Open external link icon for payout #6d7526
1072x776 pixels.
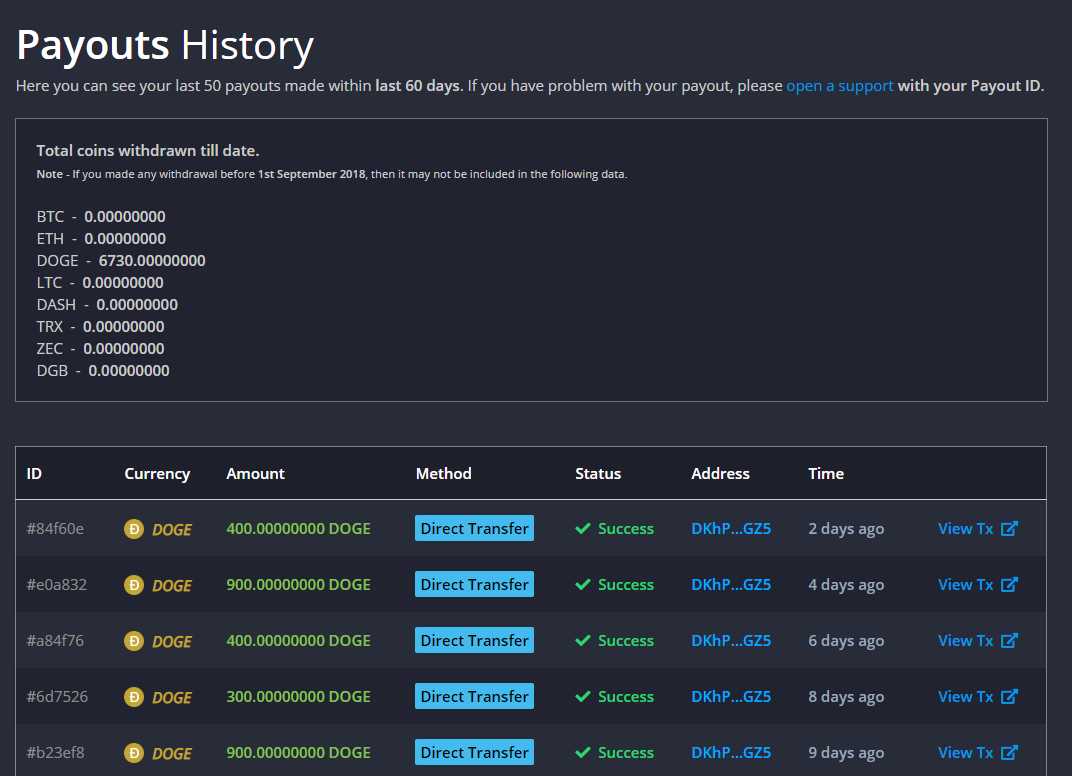pos(1010,697)
